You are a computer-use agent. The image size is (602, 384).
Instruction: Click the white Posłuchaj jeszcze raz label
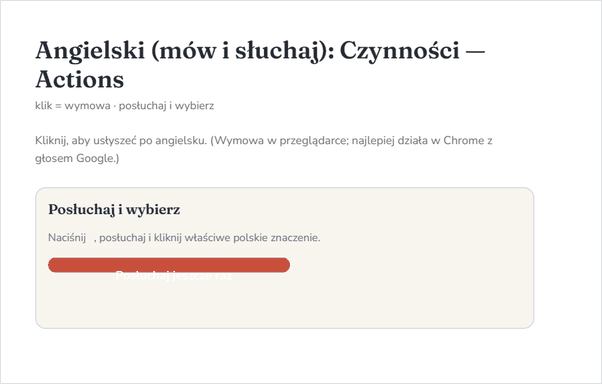(x=174, y=275)
